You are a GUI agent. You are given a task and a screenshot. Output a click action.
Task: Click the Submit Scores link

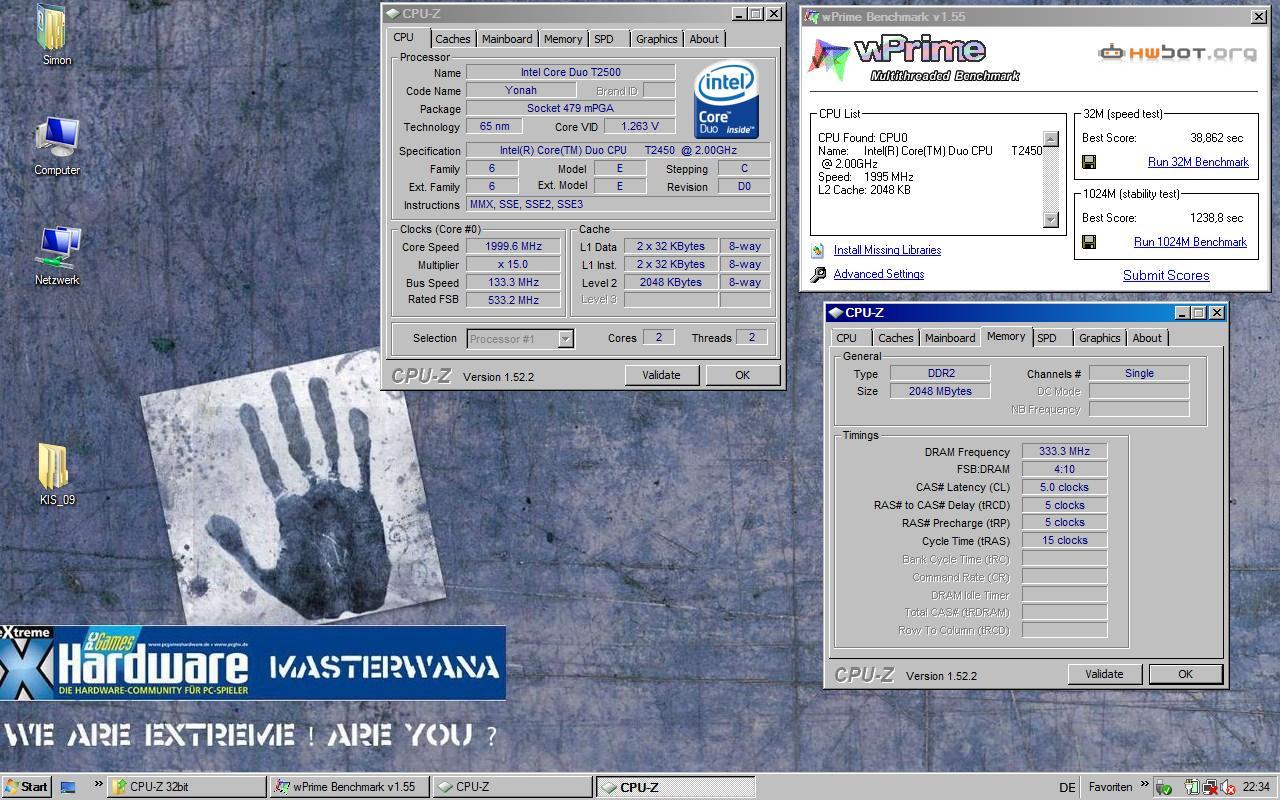pos(1166,276)
